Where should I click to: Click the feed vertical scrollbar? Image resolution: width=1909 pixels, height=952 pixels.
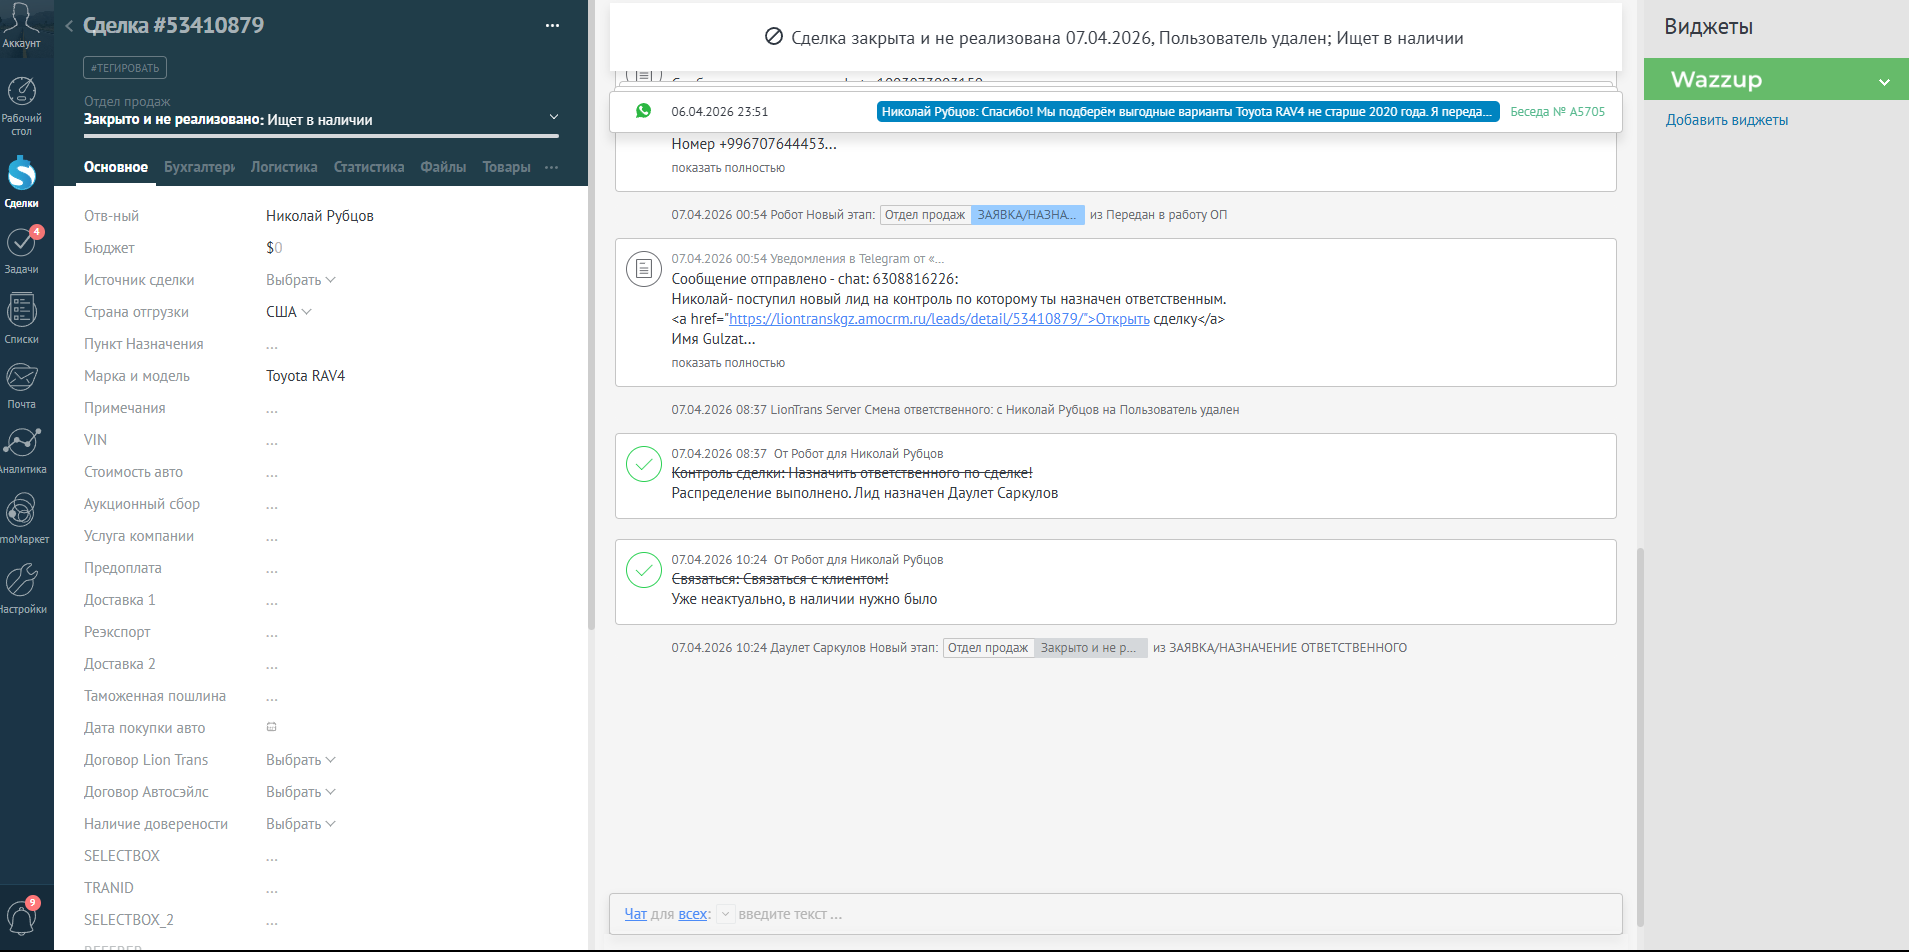click(x=1640, y=735)
